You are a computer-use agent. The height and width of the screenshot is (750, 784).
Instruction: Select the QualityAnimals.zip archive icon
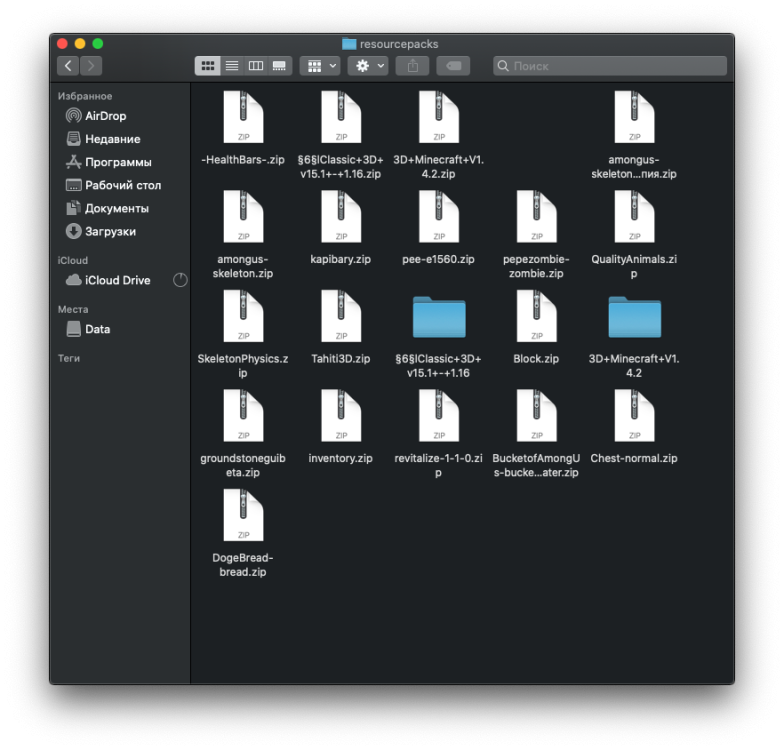coord(634,216)
